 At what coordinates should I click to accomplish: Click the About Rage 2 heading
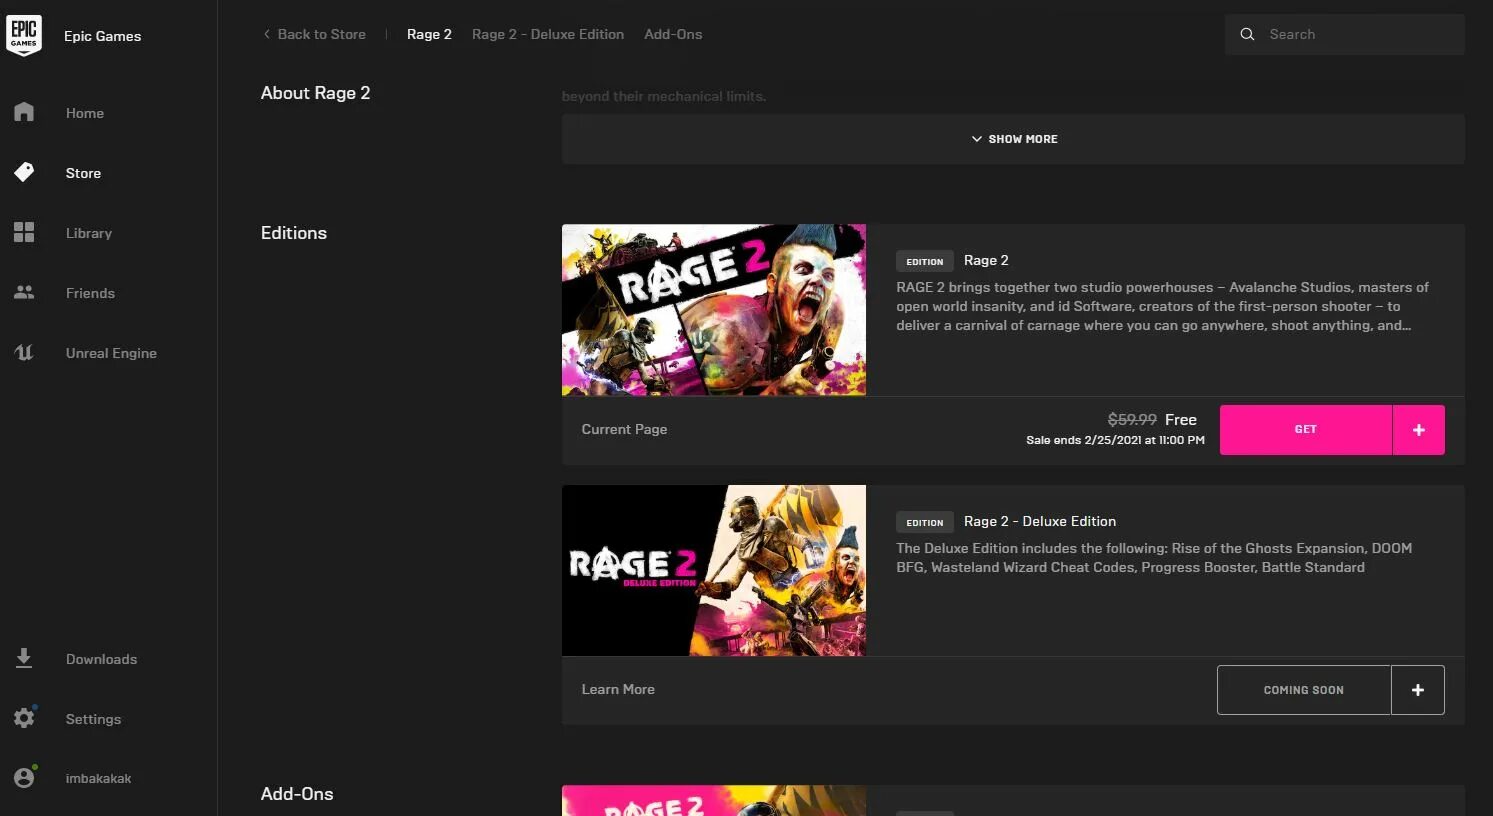click(315, 93)
